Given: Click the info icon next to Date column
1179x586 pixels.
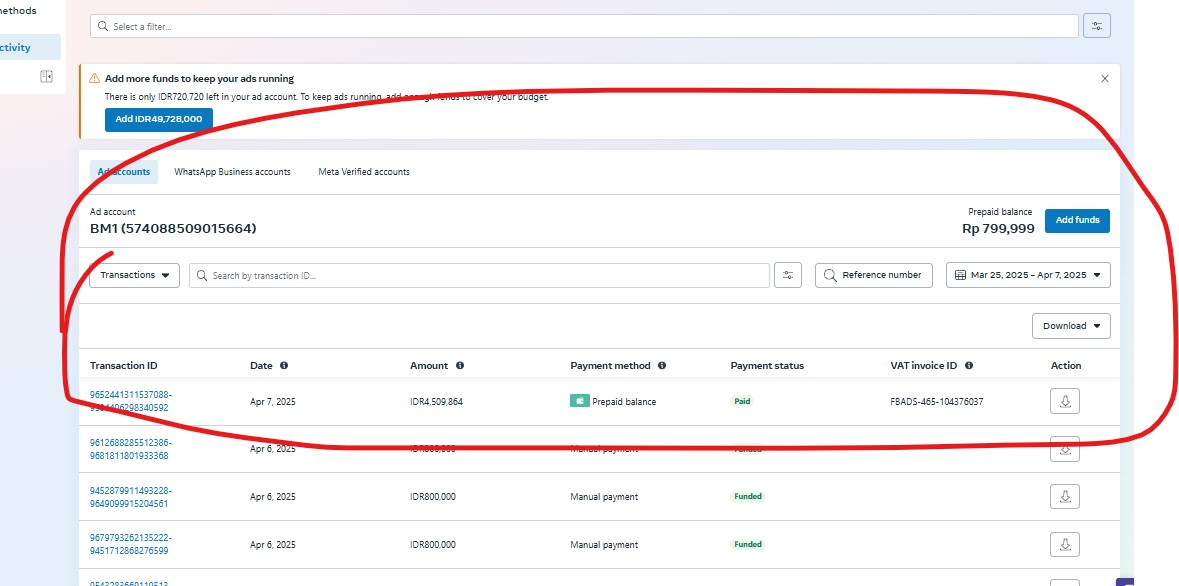Looking at the screenshot, I should [x=284, y=366].
